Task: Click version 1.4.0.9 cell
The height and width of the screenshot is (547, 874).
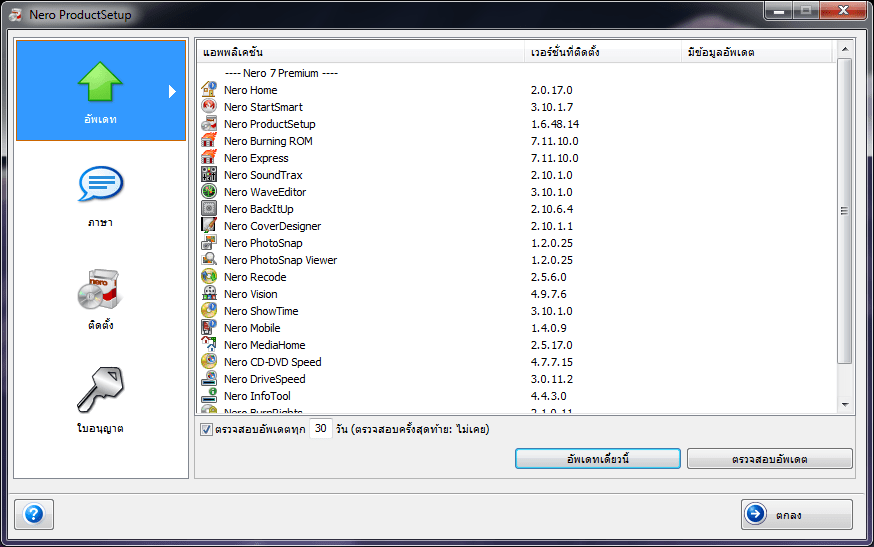Action: (548, 328)
